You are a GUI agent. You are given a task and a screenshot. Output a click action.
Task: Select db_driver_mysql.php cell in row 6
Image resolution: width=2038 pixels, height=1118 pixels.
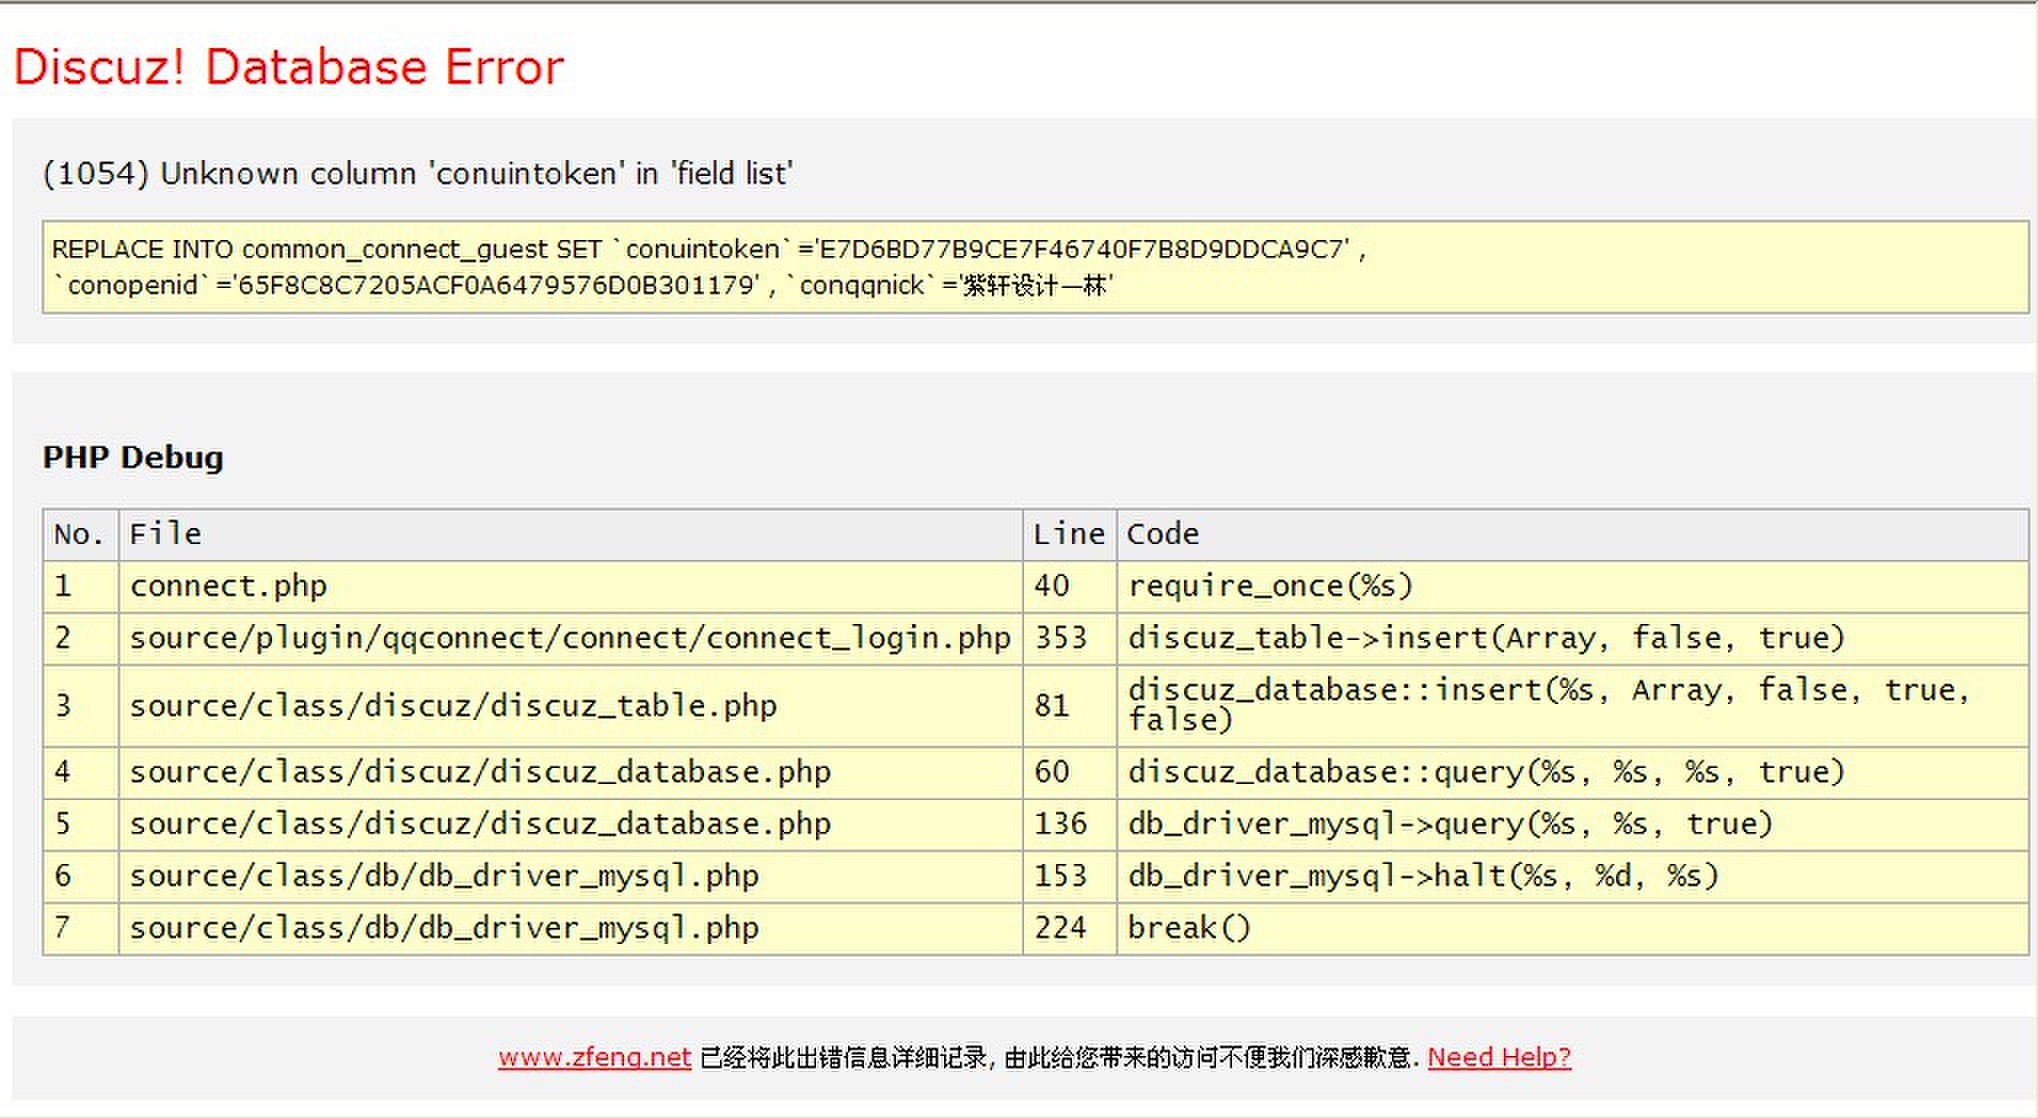click(571, 877)
